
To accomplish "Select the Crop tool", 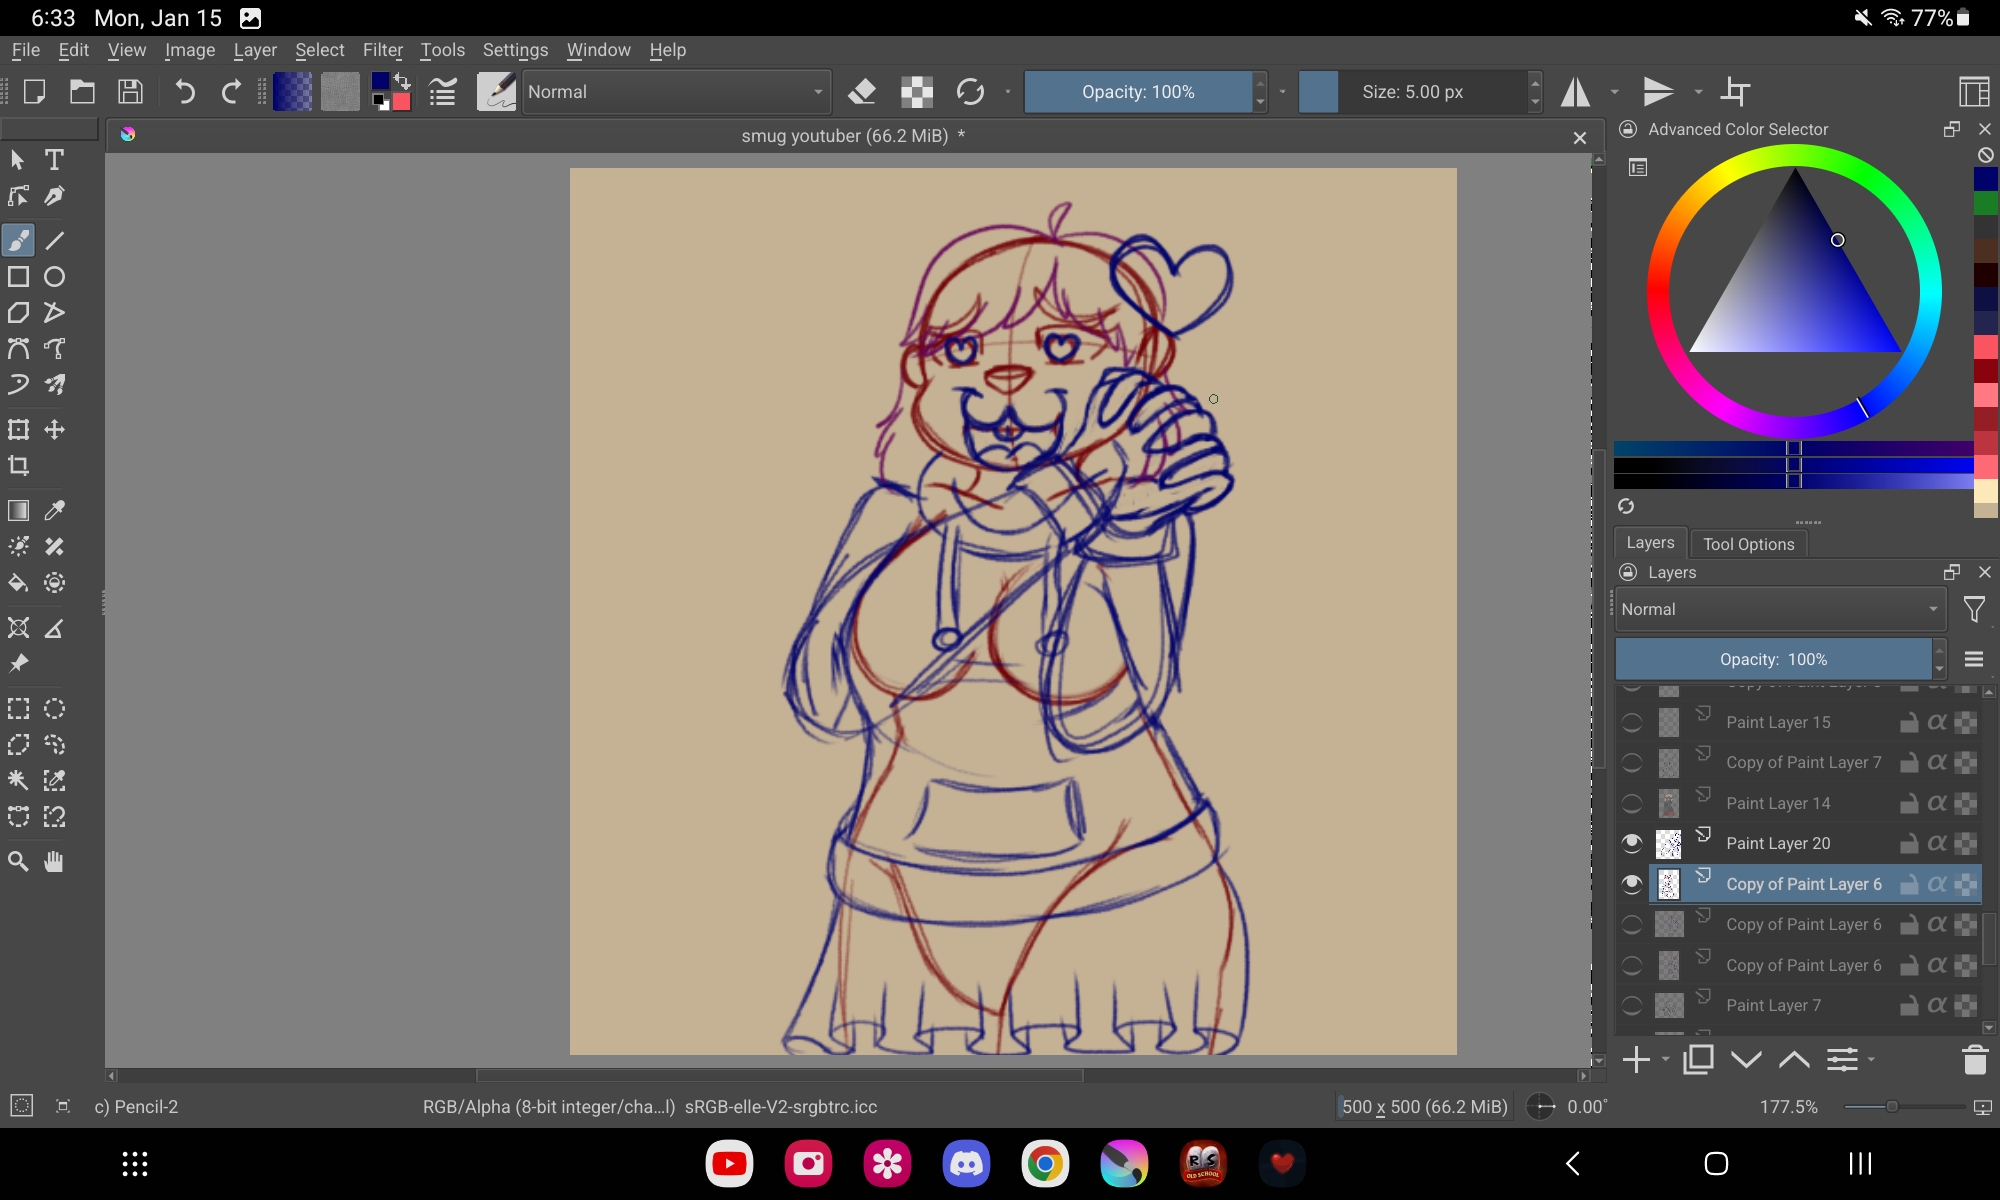I will pyautogui.click(x=19, y=466).
